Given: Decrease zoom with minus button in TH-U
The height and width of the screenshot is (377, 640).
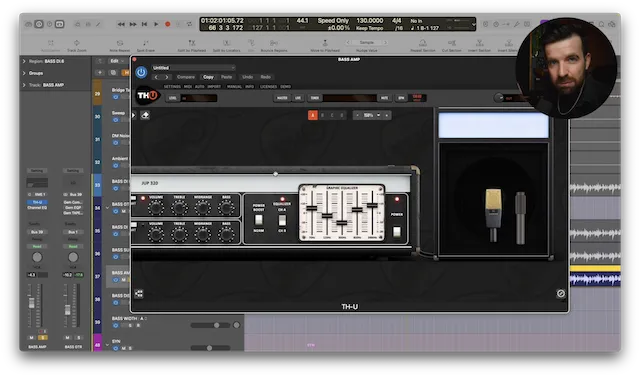Looking at the screenshot, I should click(x=357, y=115).
